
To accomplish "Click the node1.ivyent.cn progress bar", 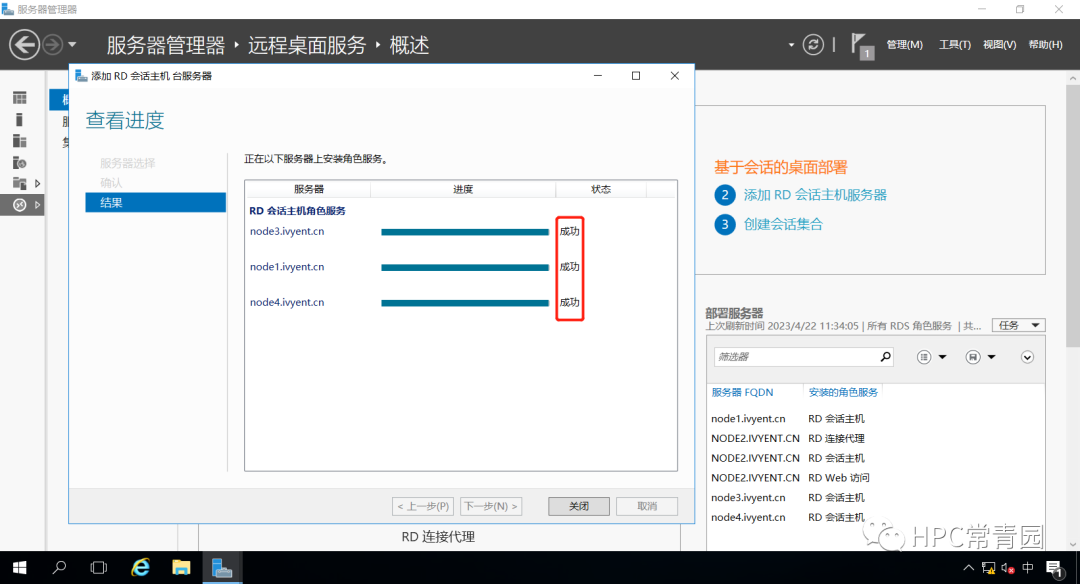I will (465, 267).
